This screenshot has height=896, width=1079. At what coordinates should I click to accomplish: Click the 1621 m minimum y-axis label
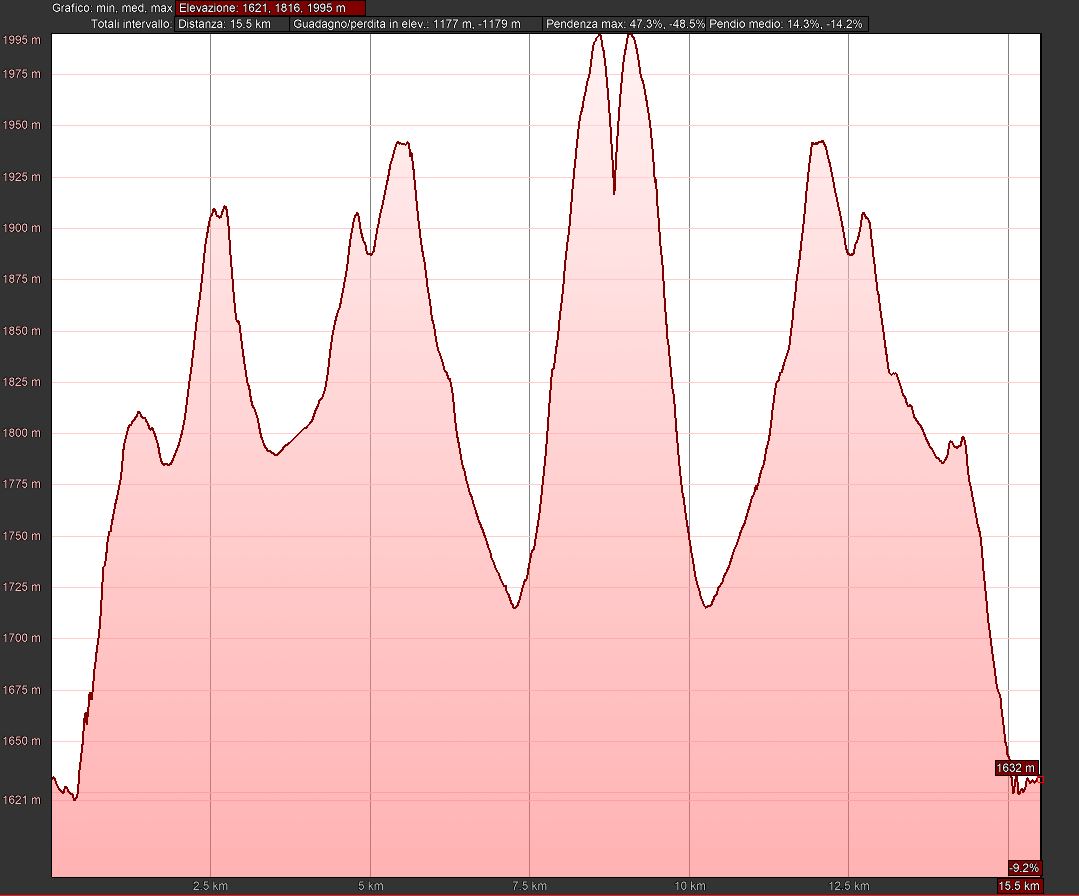pyautogui.click(x=22, y=800)
